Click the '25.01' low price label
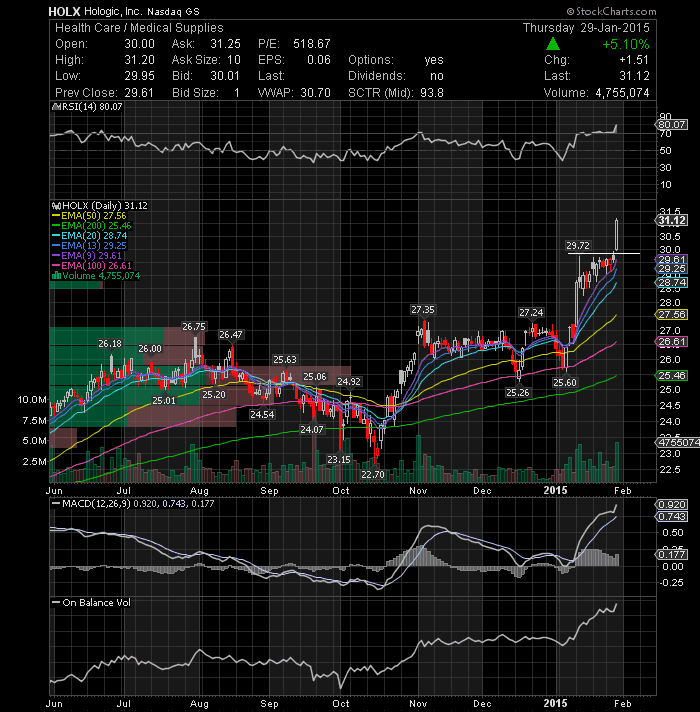The image size is (700, 712). click(163, 400)
